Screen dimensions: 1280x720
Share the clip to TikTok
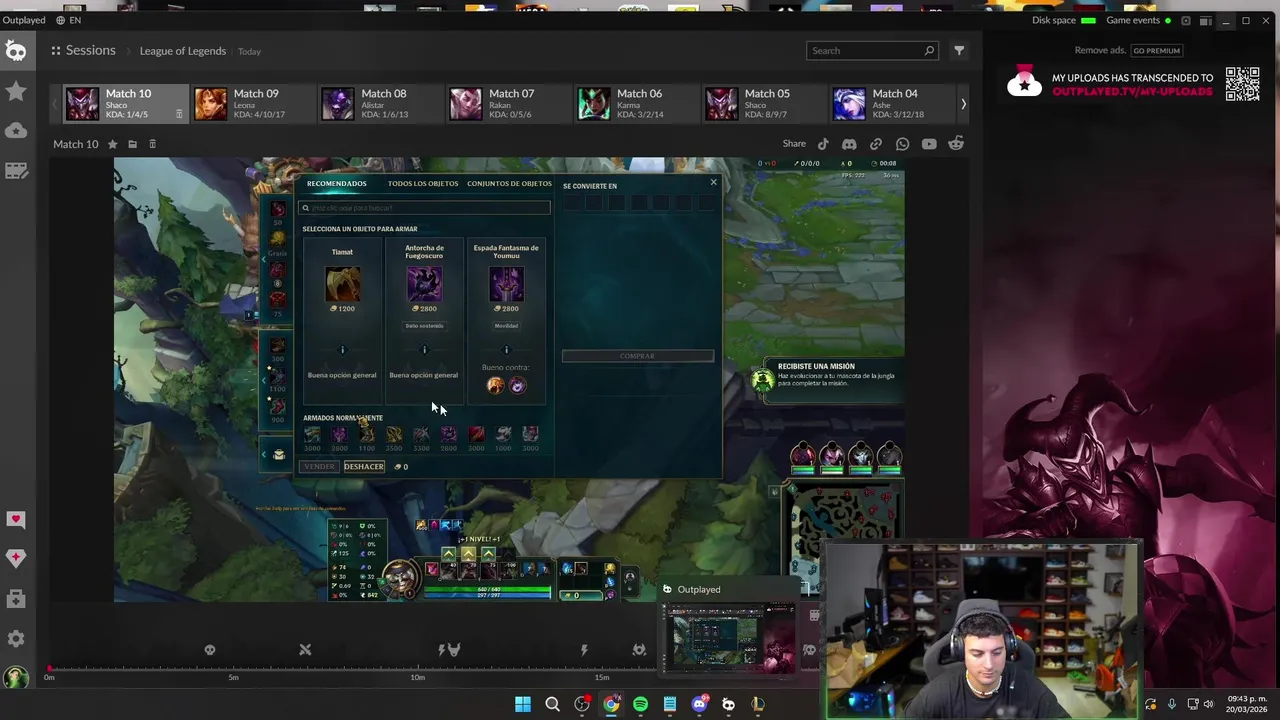(823, 144)
